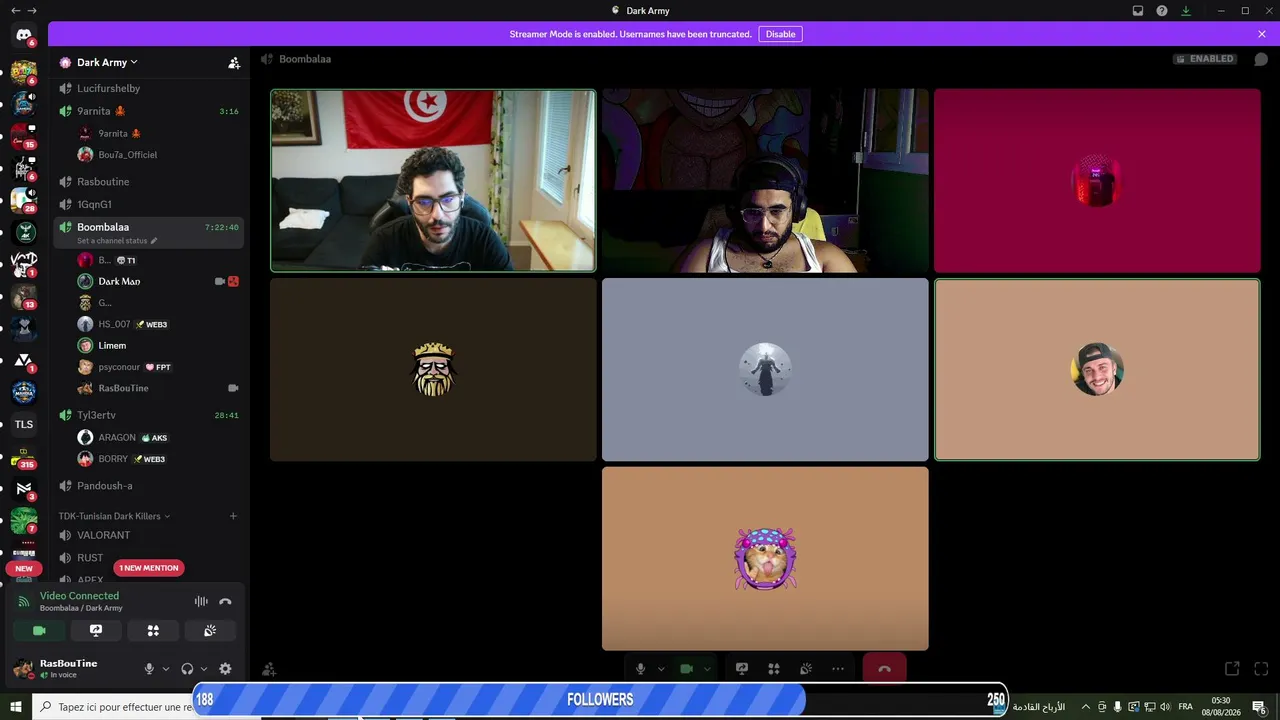The image size is (1280, 720).
Task: Disconnect using the voice panel hang-up icon
Action: click(225, 601)
